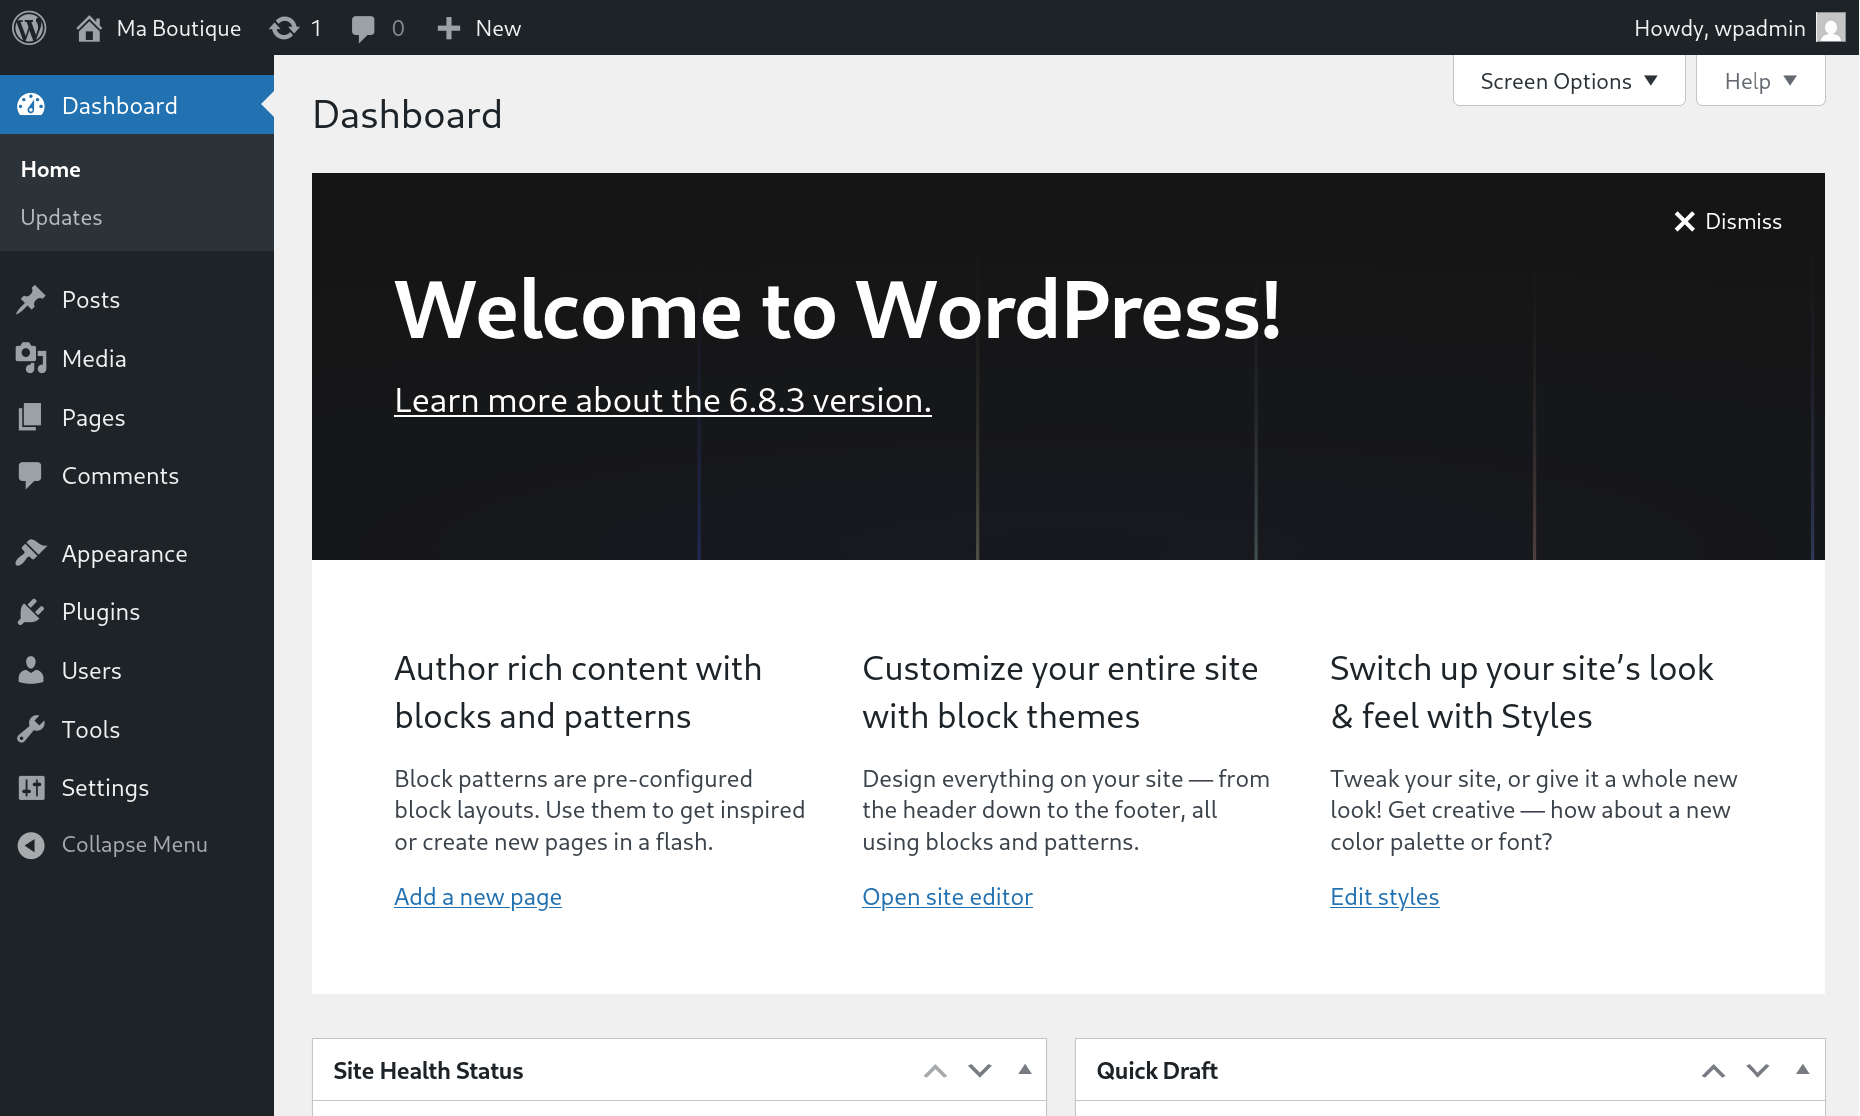Toggle the Quick Draft panel
Screen dimensions: 1860x1116
pyautogui.click(x=1803, y=1070)
